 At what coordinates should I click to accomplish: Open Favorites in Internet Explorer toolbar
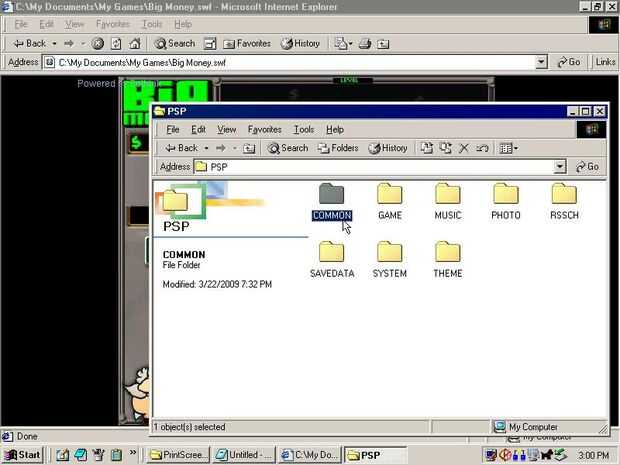click(x=247, y=43)
